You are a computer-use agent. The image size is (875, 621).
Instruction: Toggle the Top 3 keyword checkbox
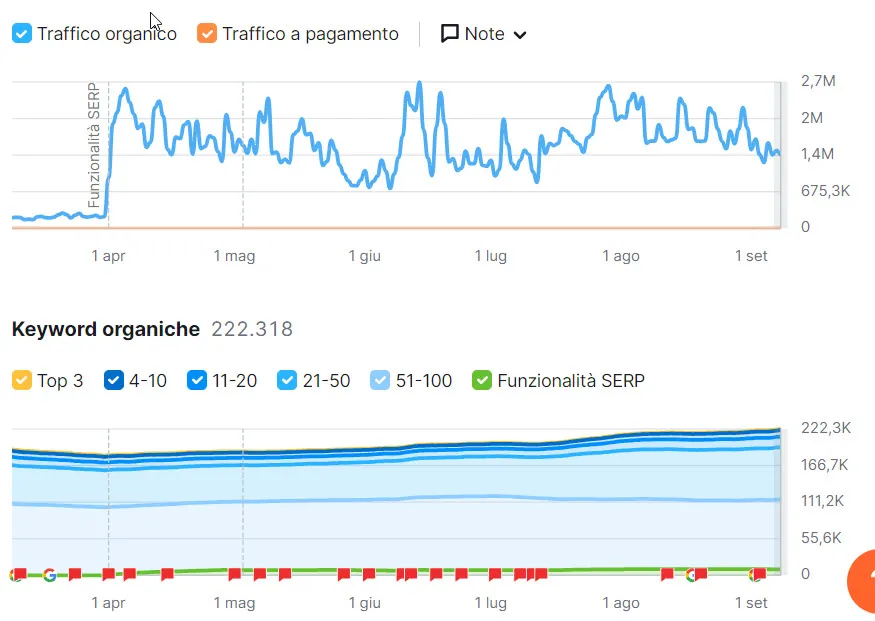(x=22, y=381)
